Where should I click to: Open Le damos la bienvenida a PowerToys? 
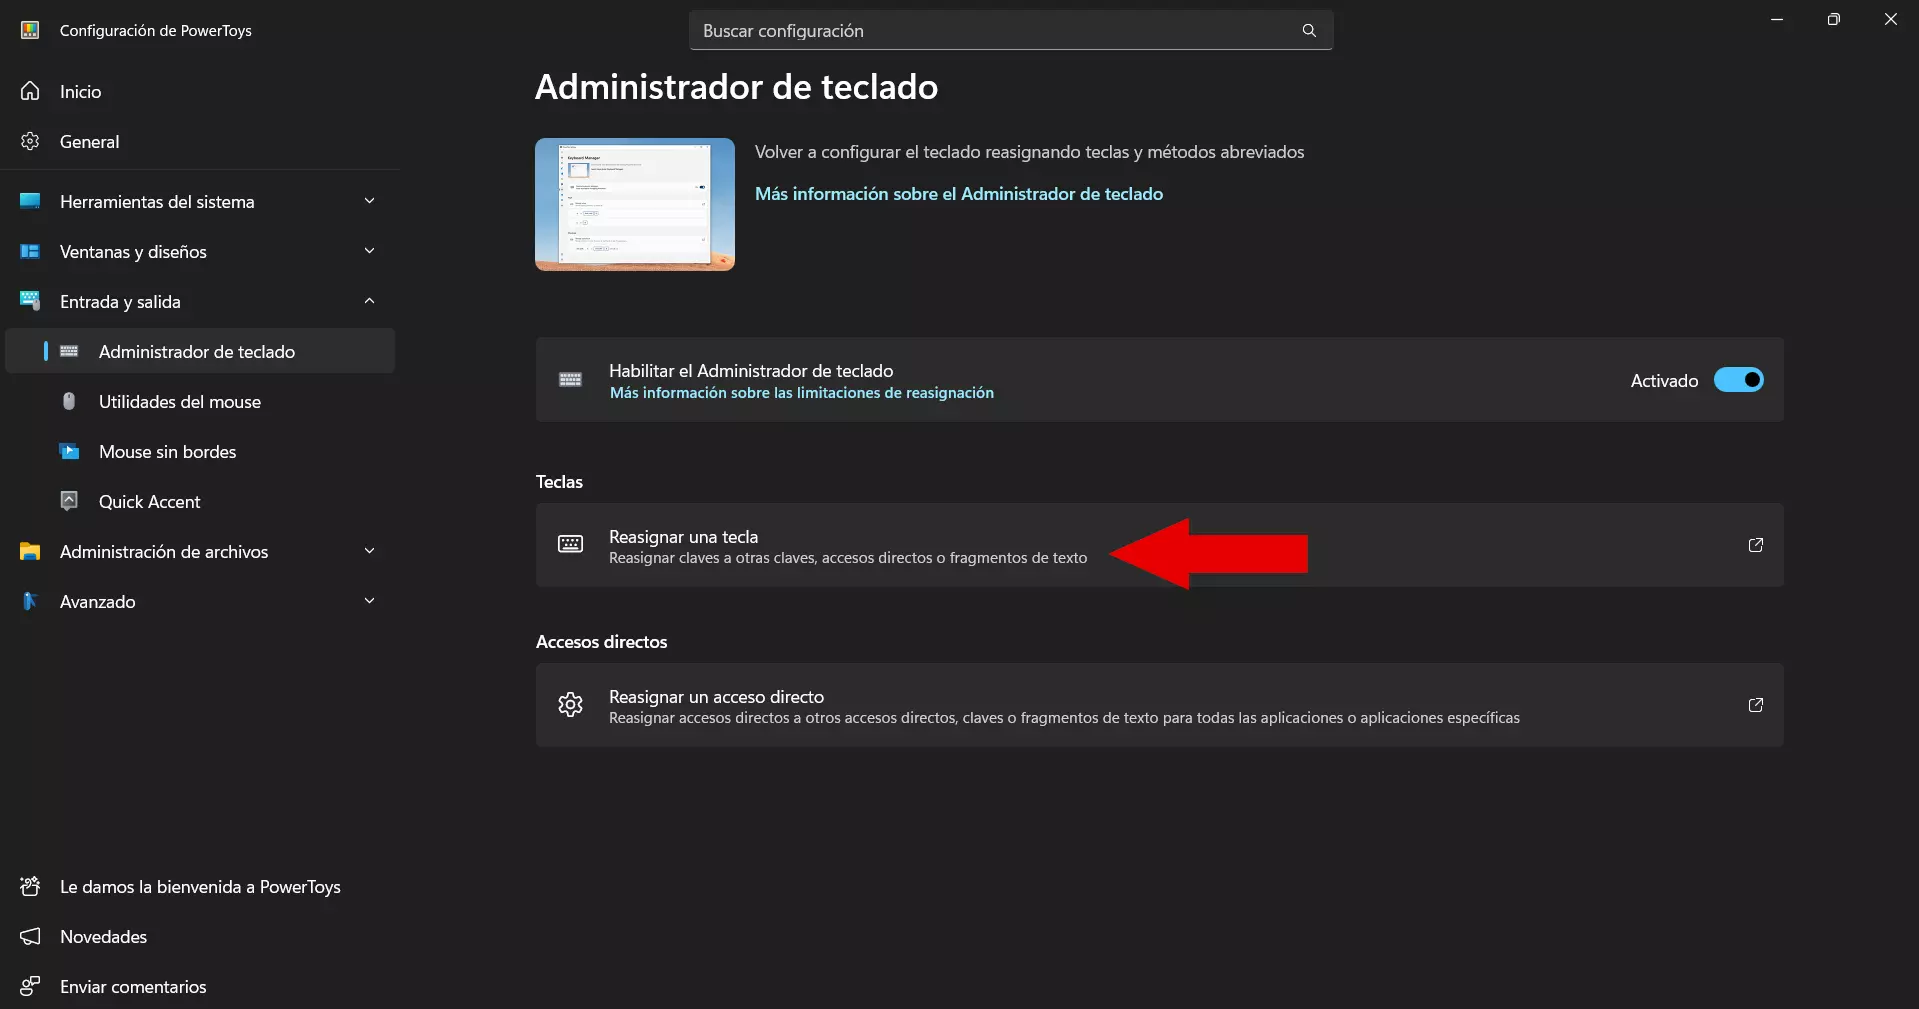[x=200, y=886]
